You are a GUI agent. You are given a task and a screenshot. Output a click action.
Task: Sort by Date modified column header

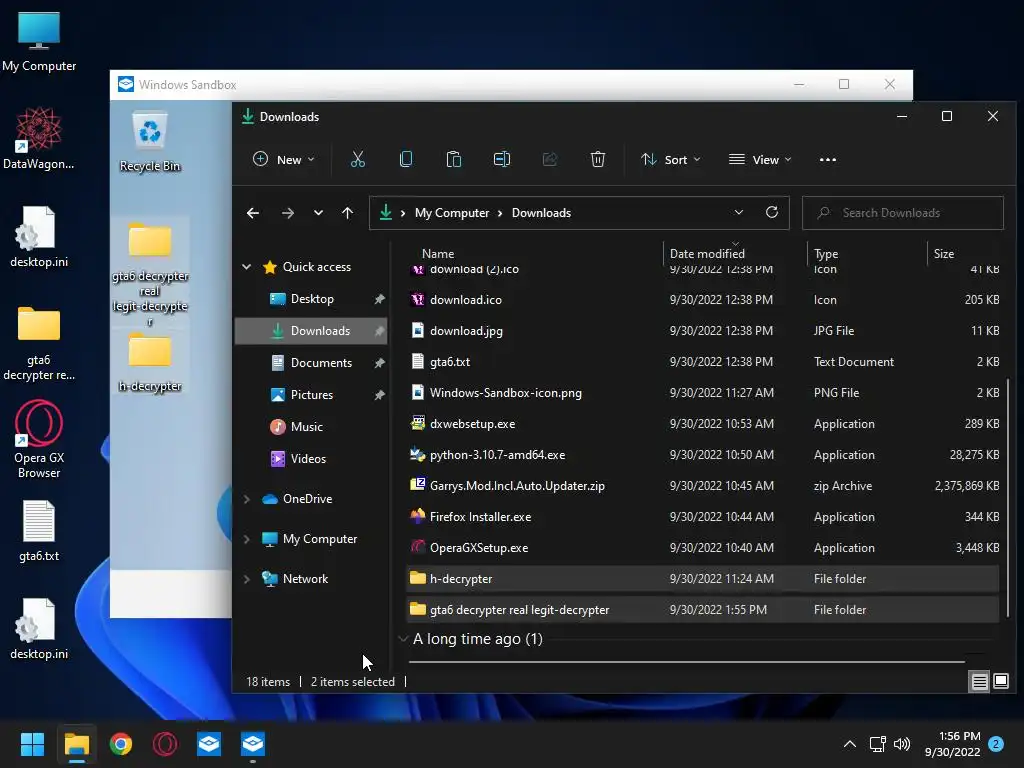pos(707,253)
